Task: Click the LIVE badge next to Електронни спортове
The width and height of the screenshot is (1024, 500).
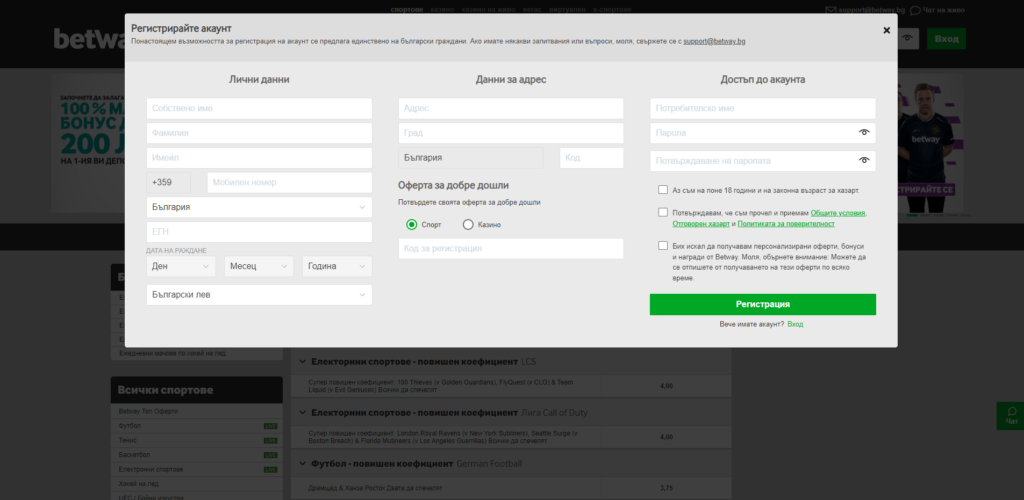Action: click(270, 469)
